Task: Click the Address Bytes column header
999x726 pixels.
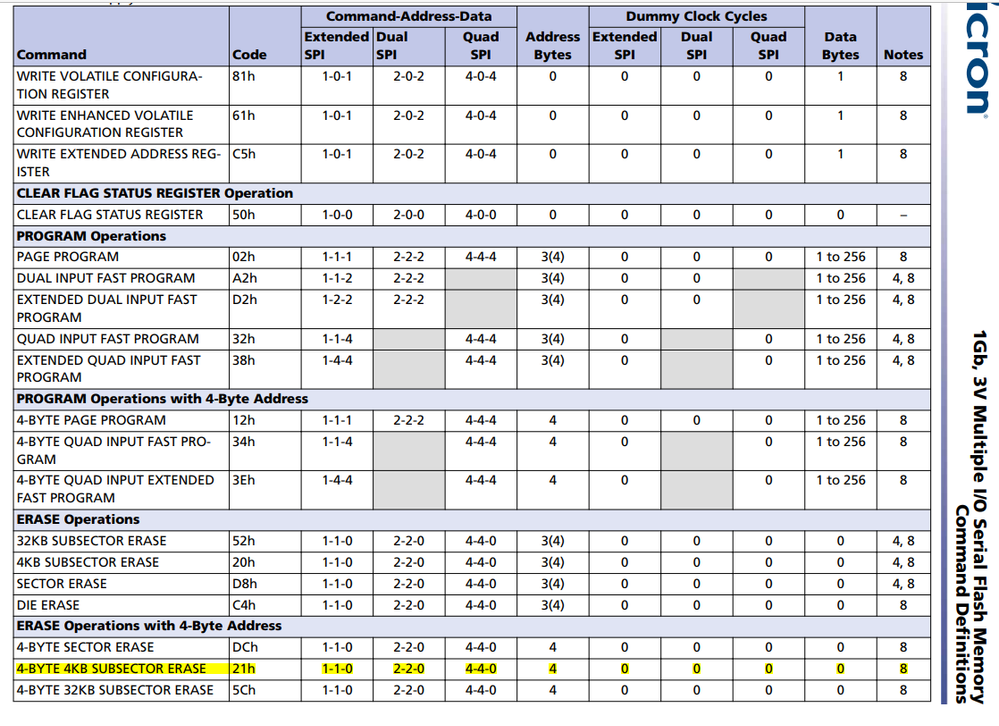Action: click(552, 37)
